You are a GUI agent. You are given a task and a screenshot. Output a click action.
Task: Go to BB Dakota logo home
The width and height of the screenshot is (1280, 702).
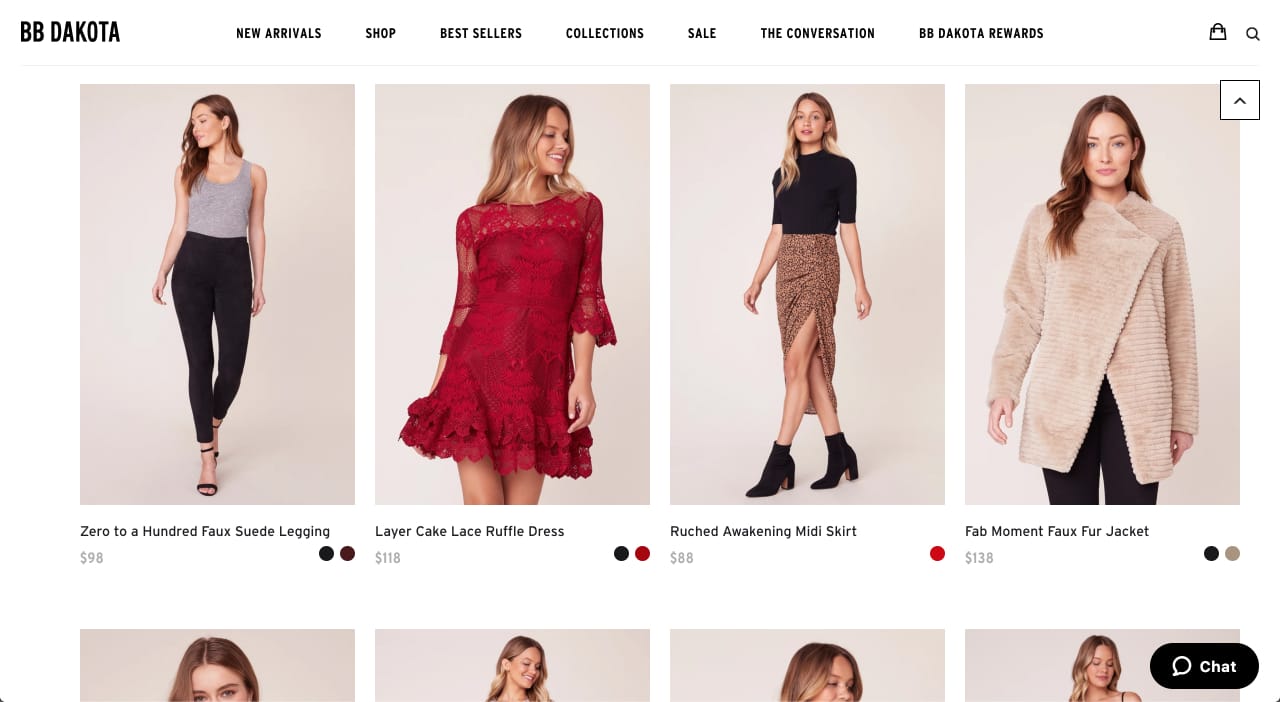[x=70, y=32]
